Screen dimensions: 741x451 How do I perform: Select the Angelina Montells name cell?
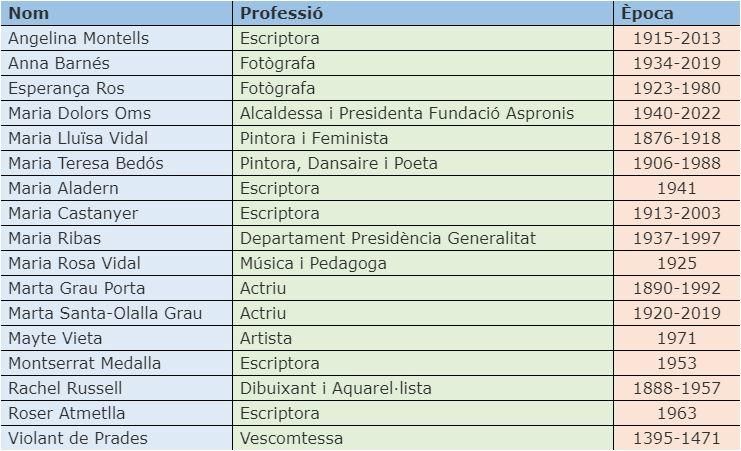(x=116, y=38)
